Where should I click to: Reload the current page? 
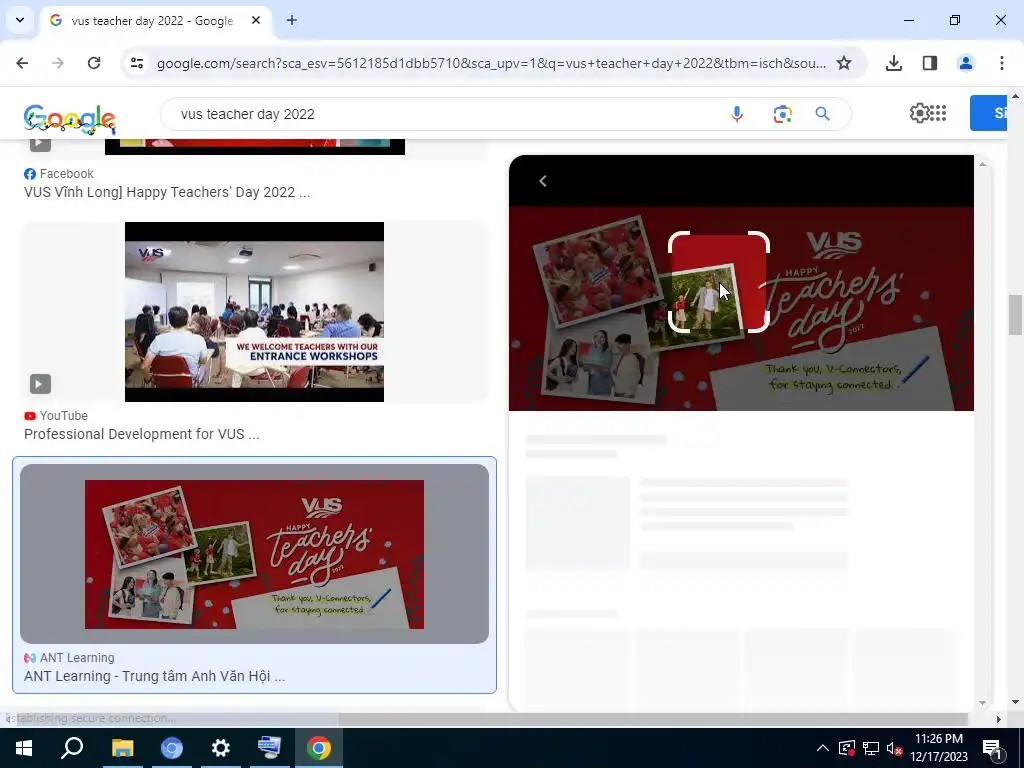pos(94,63)
